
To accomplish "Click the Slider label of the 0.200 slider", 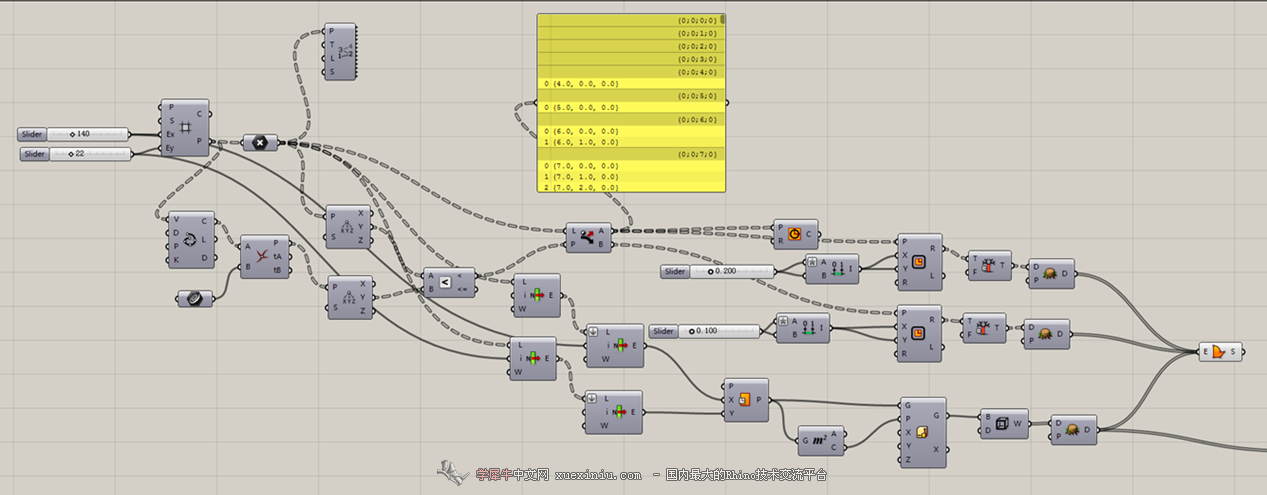I will coord(675,271).
